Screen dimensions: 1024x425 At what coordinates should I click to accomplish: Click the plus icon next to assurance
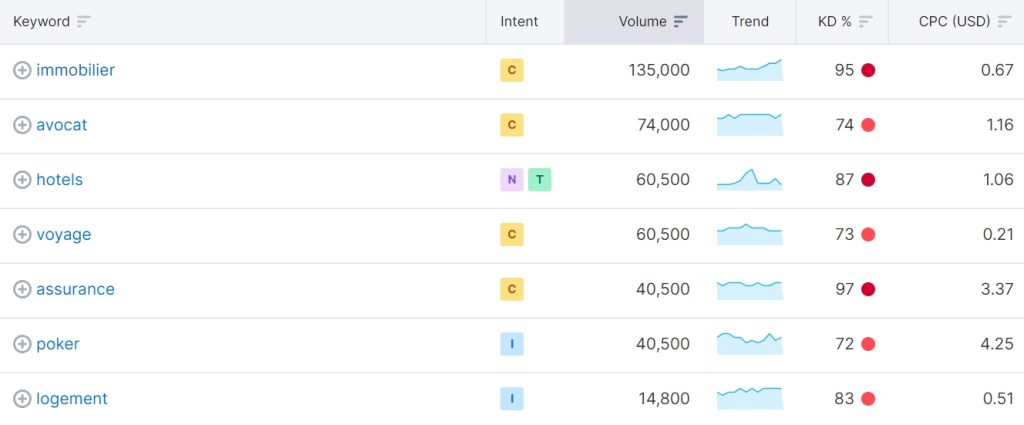pos(22,289)
